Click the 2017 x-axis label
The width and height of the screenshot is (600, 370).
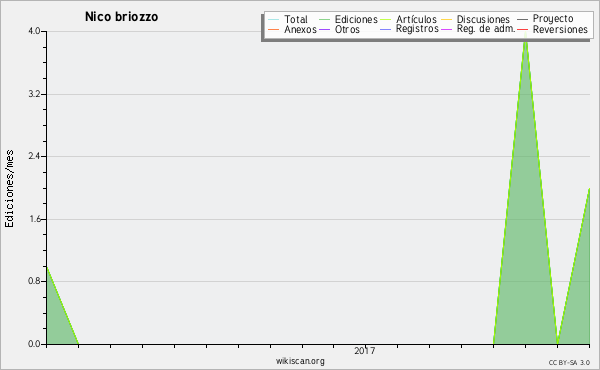364,351
